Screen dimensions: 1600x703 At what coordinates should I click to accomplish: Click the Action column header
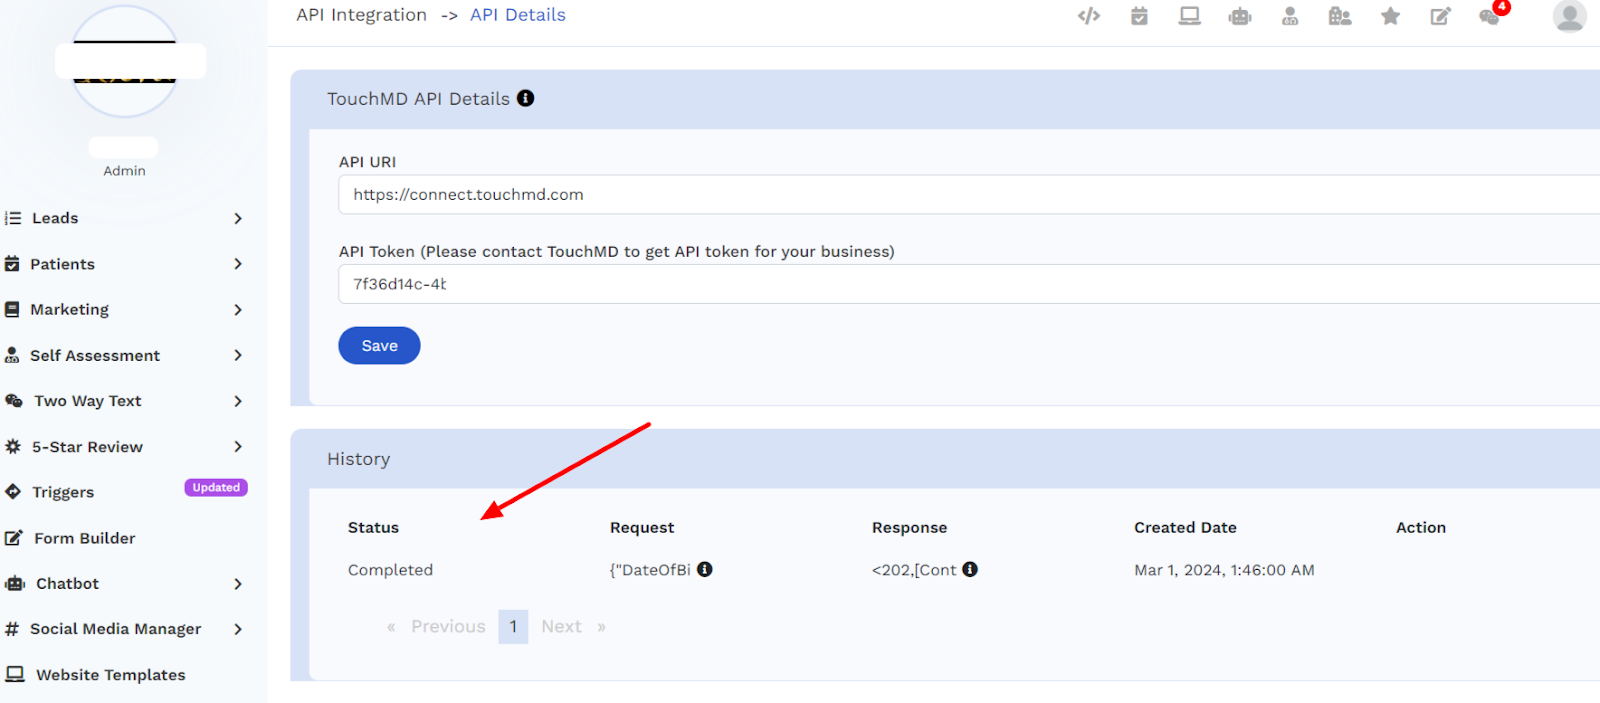(x=1421, y=527)
